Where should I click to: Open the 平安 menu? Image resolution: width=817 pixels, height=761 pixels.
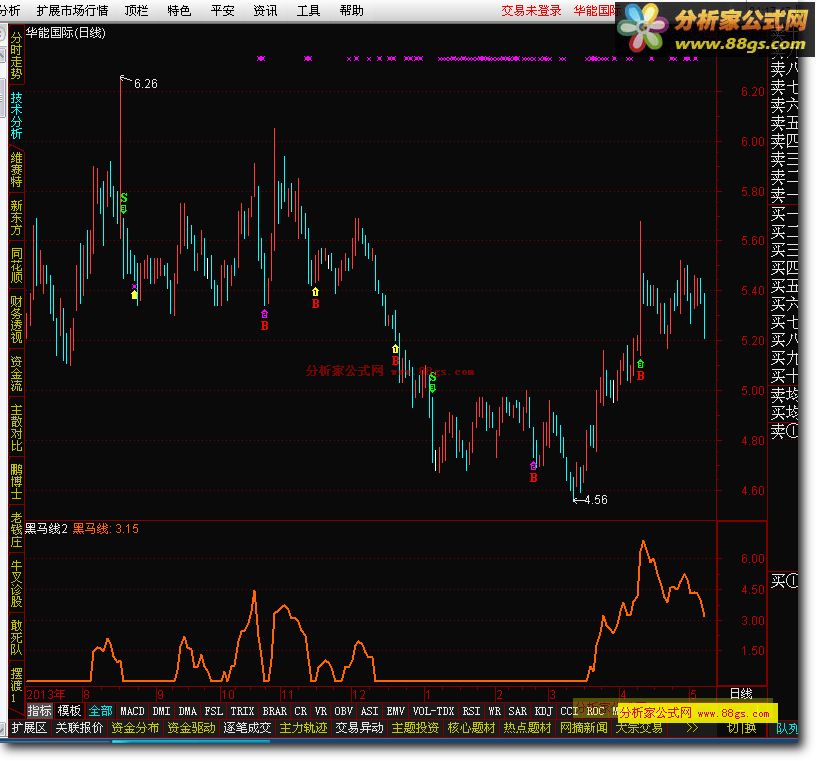coord(222,10)
